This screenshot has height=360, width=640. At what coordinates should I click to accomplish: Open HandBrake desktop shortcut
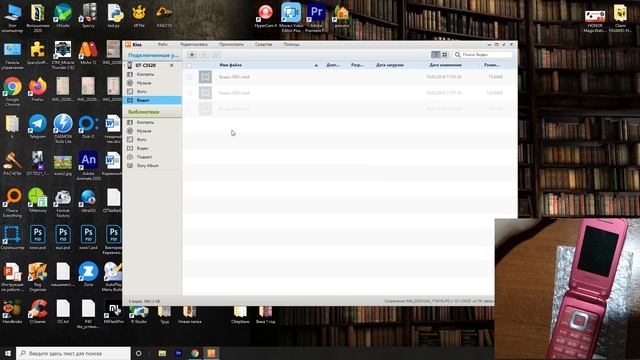(12, 312)
